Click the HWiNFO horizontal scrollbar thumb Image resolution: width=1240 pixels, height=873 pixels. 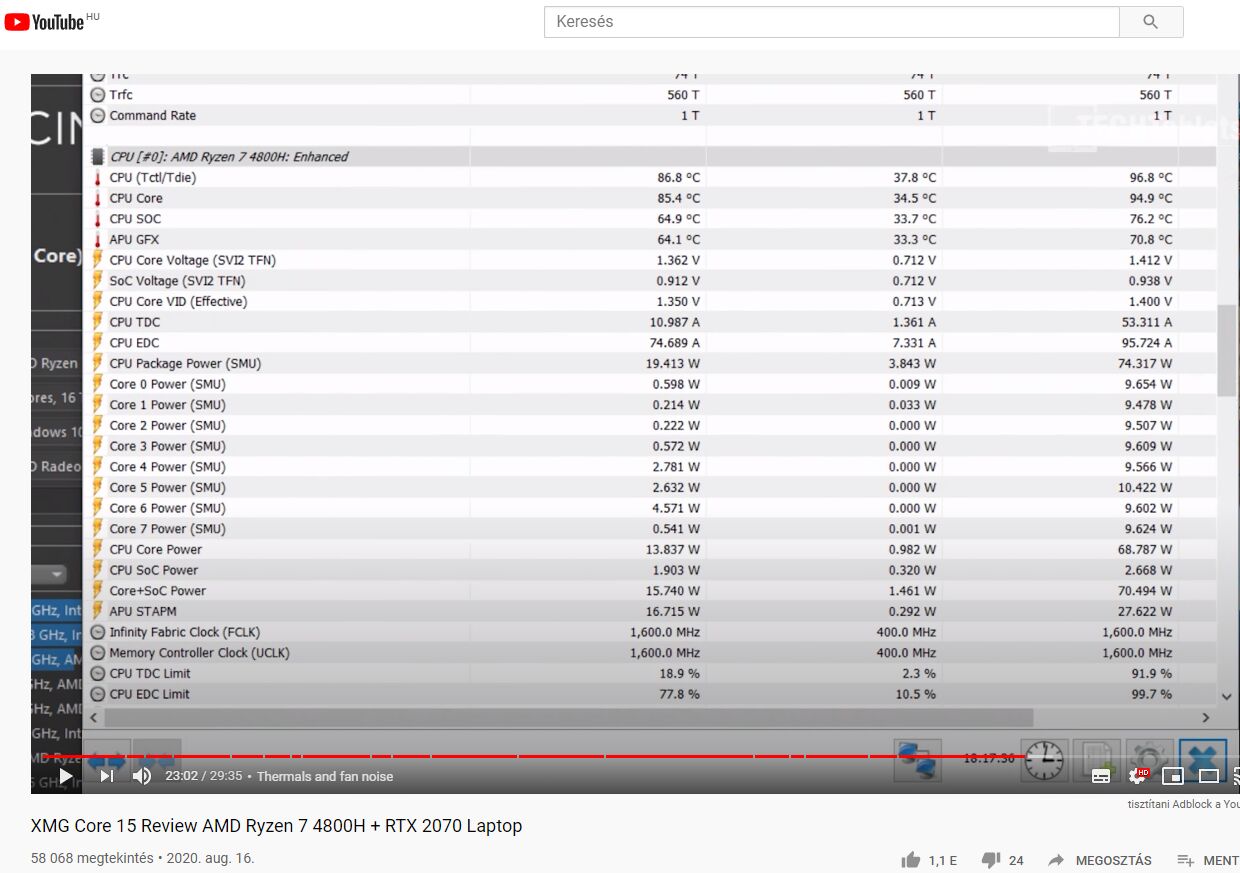(568, 717)
